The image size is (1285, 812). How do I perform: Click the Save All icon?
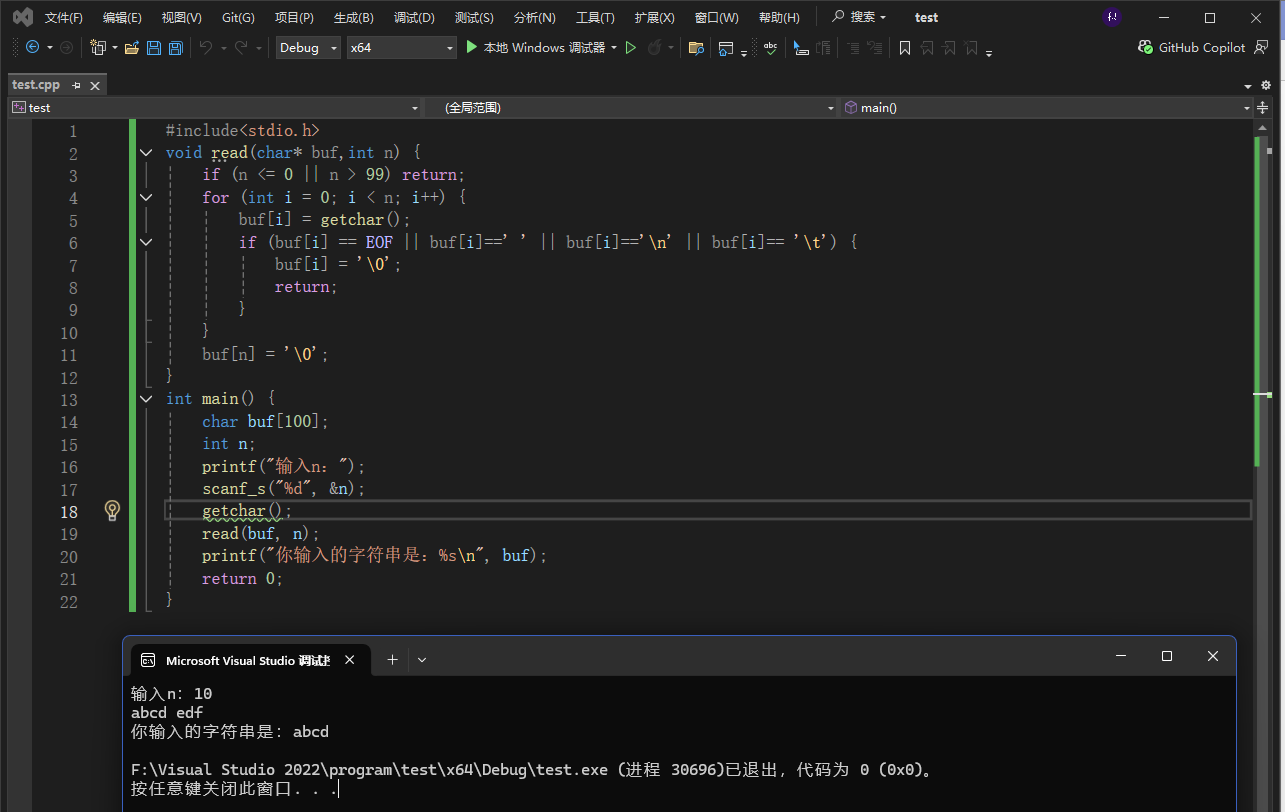pyautogui.click(x=175, y=47)
